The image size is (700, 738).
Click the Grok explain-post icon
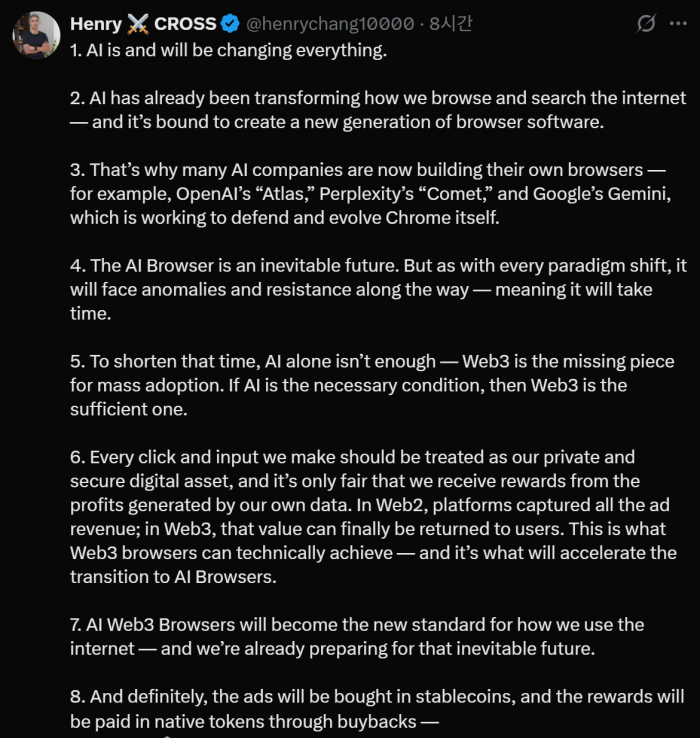pos(646,23)
